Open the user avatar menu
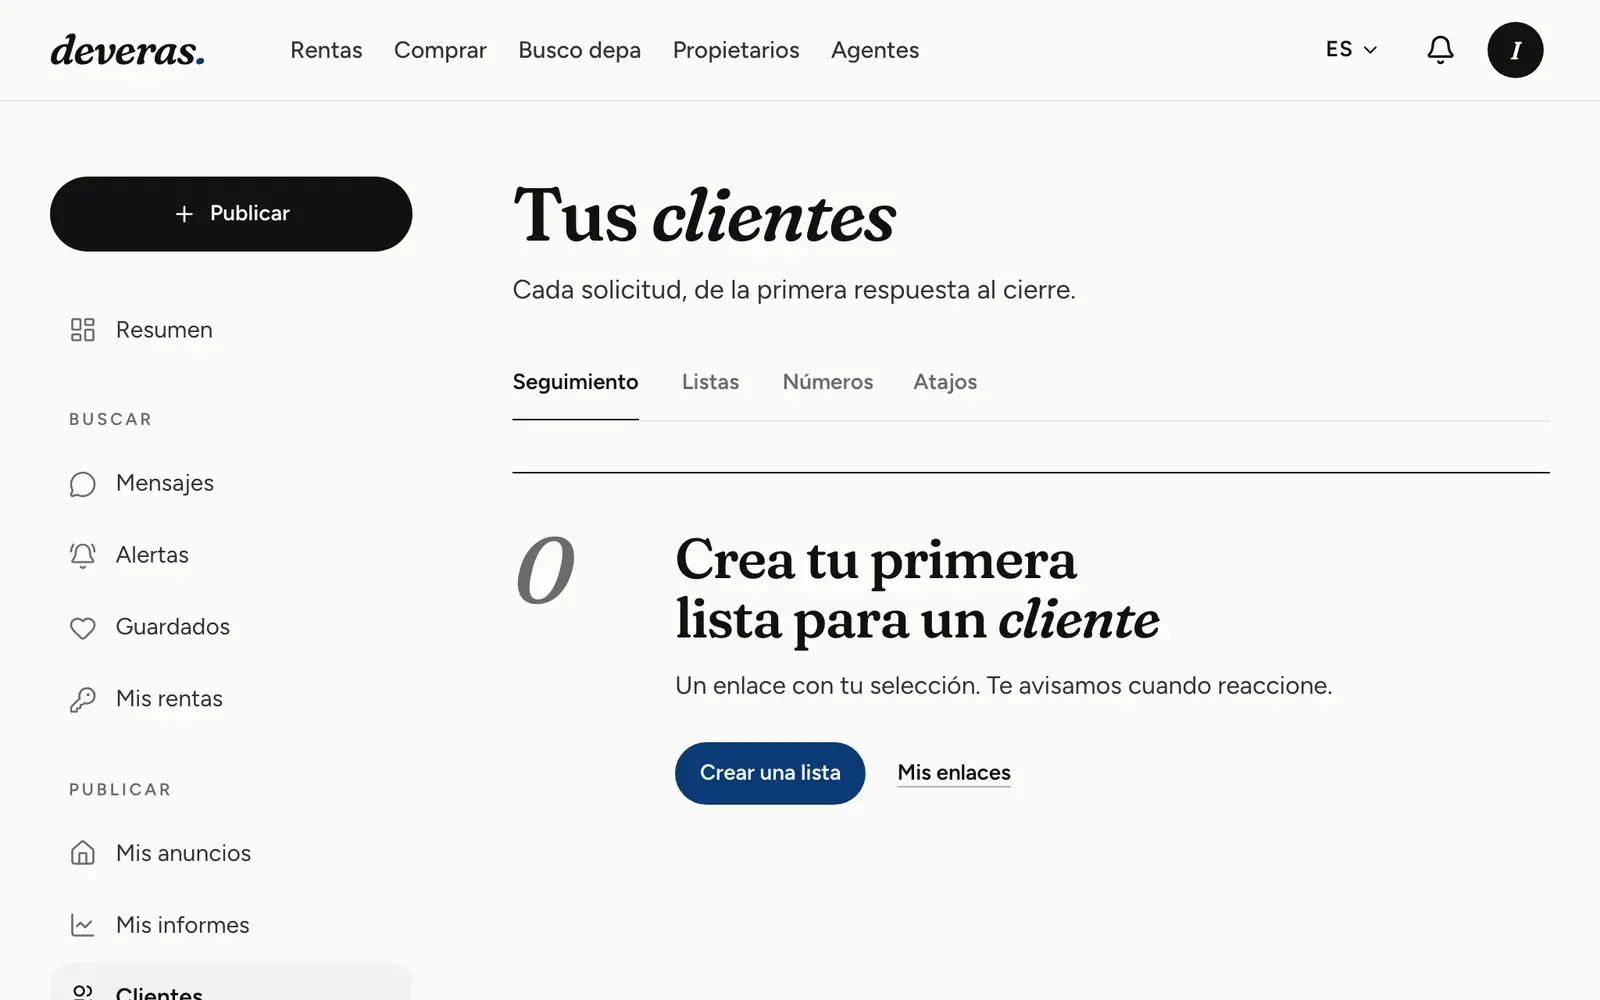Image resolution: width=1600 pixels, height=1000 pixels. (x=1515, y=50)
